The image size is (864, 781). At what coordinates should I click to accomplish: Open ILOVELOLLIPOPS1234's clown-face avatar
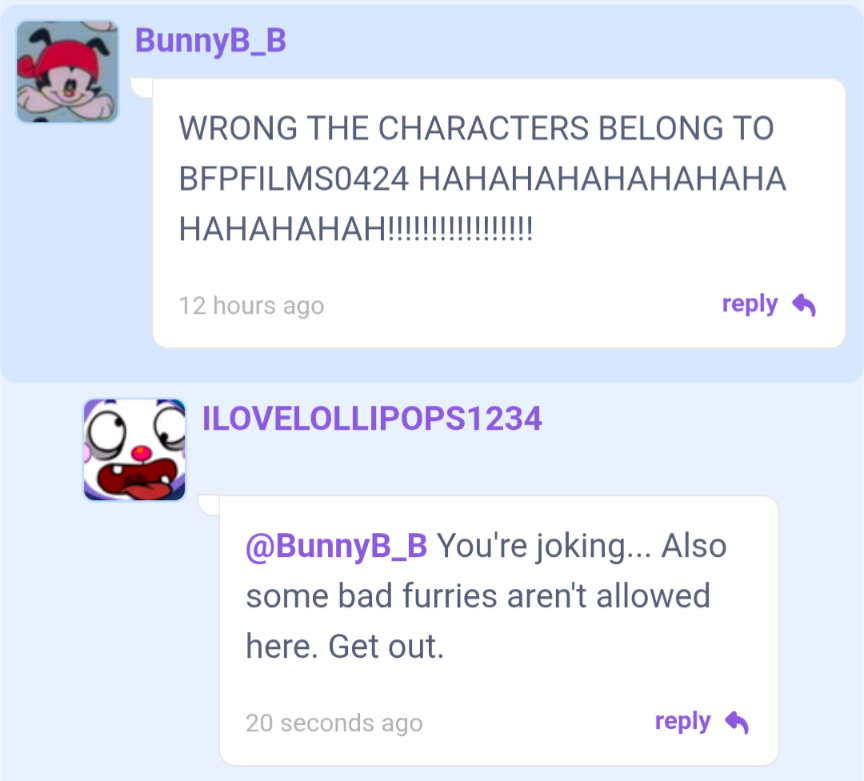pyautogui.click(x=134, y=450)
